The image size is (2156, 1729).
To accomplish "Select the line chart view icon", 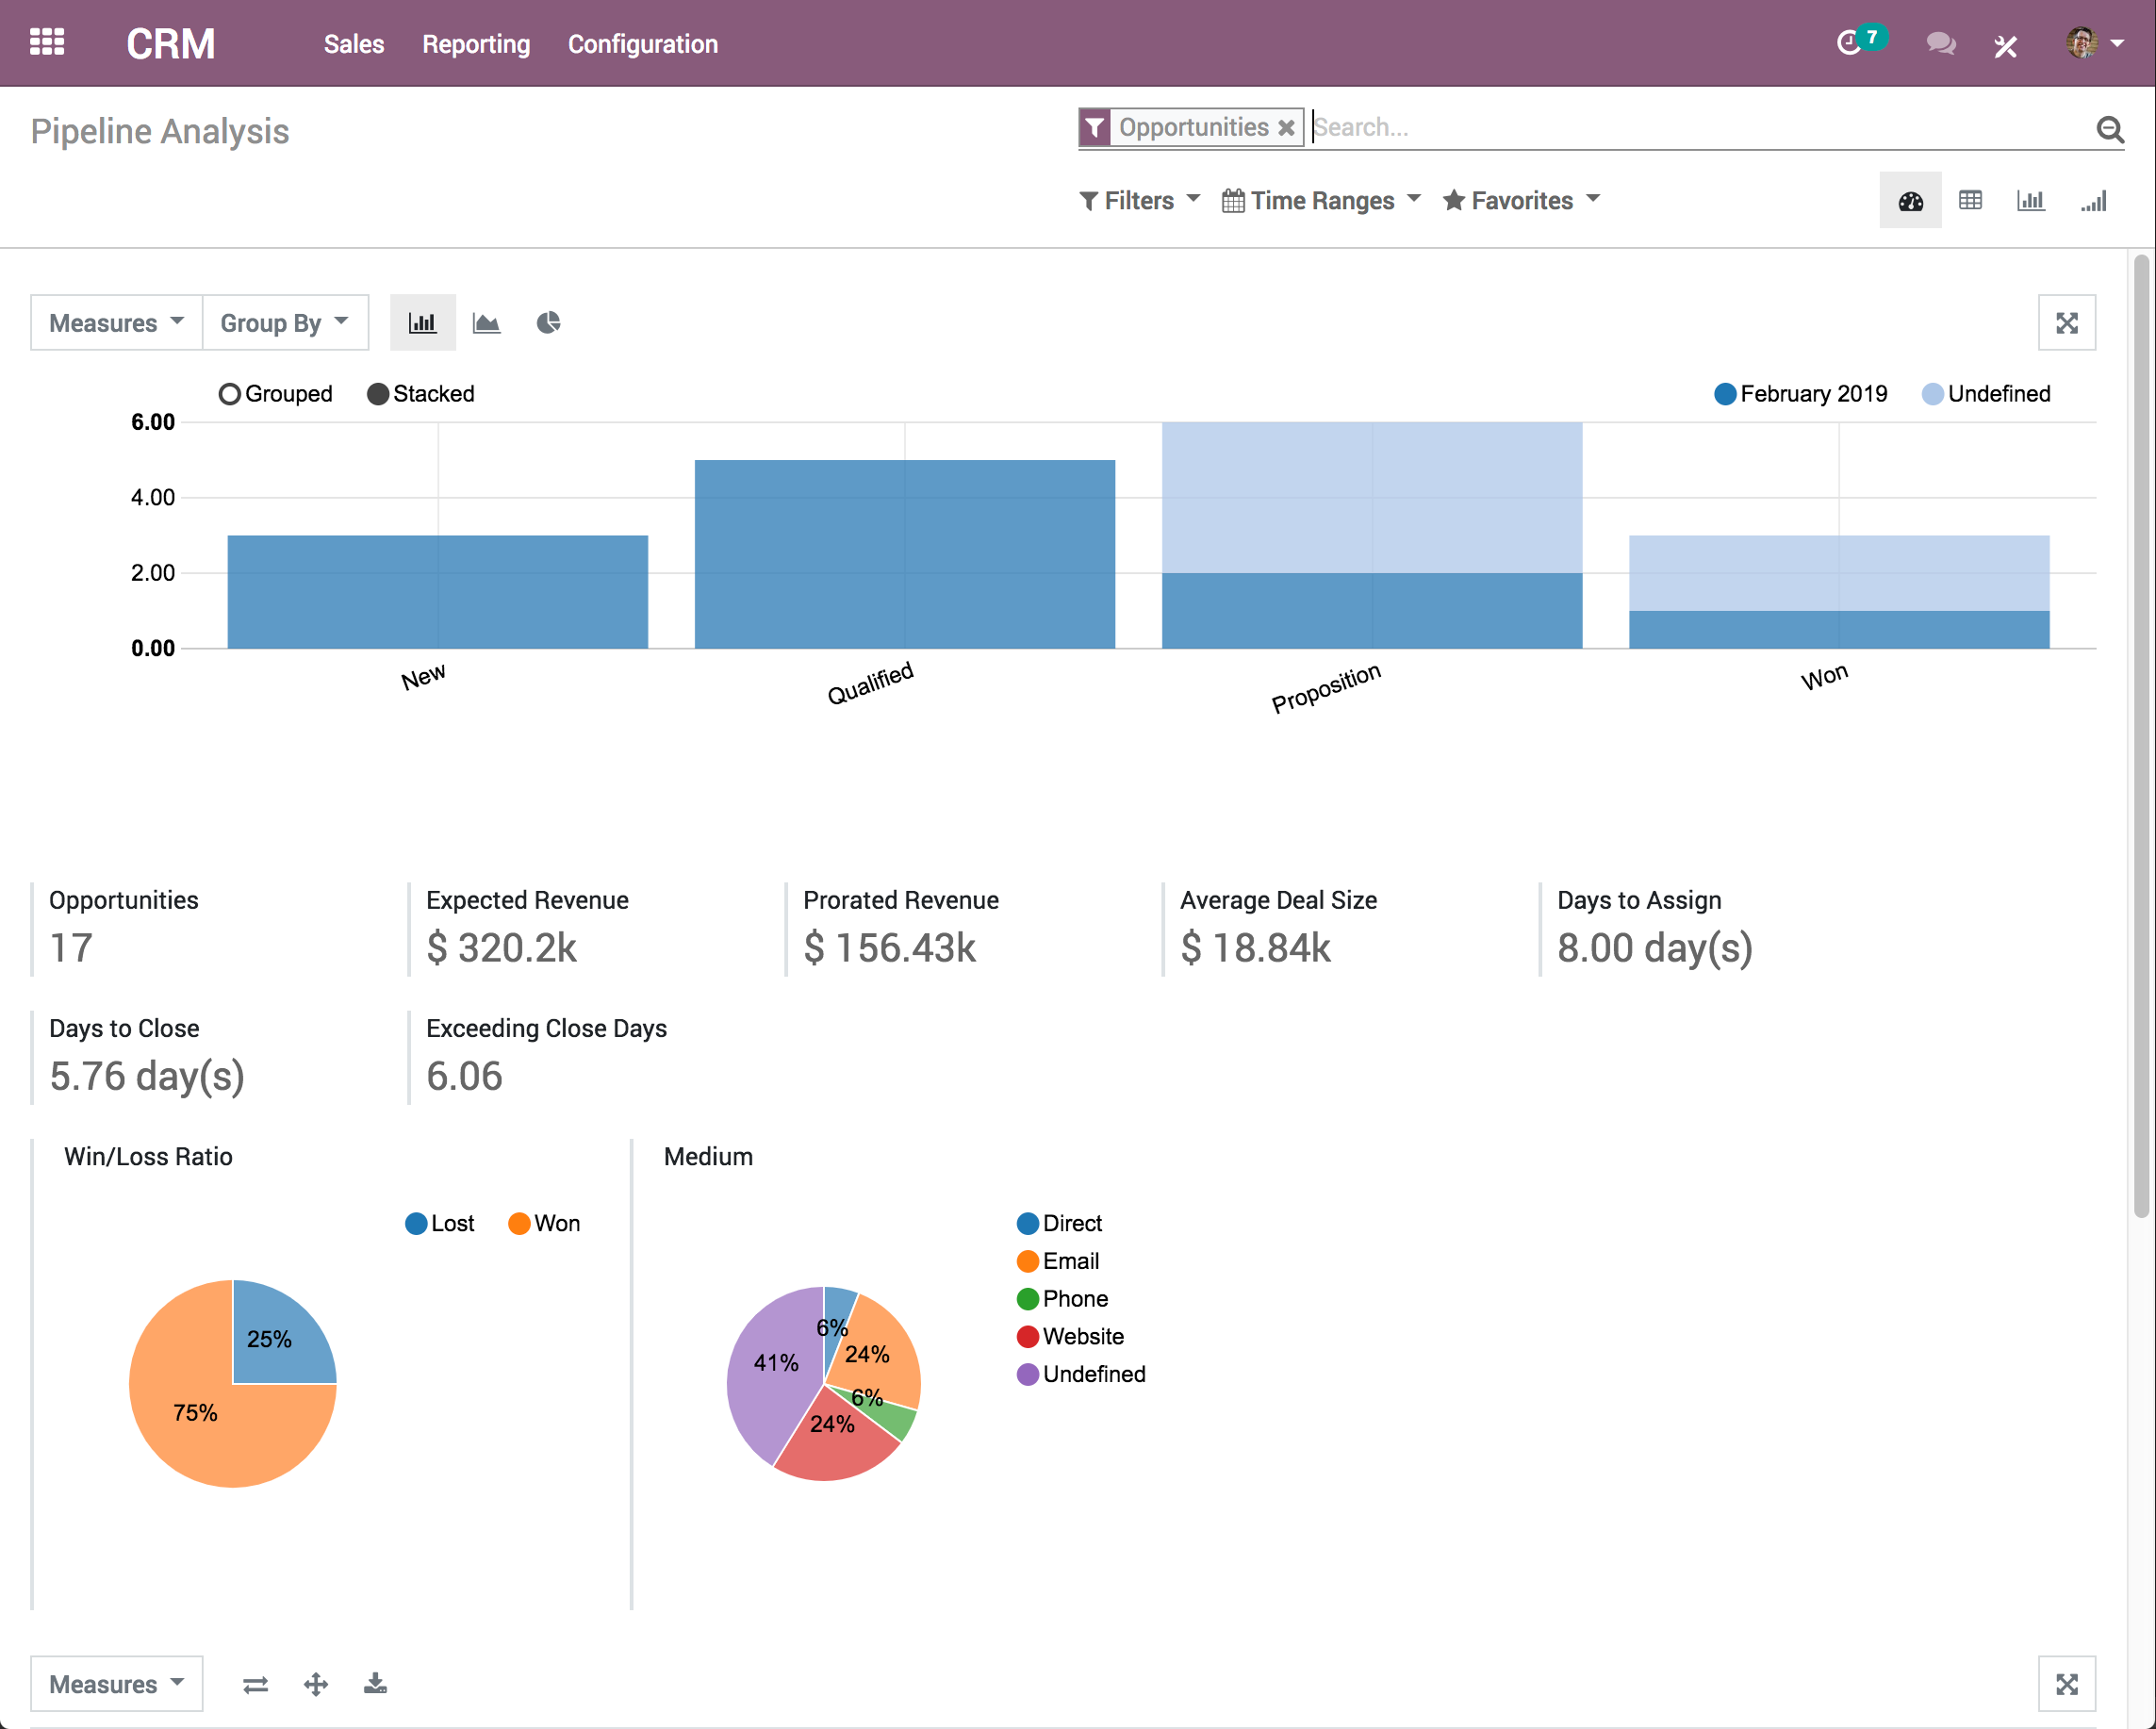I will pos(486,322).
